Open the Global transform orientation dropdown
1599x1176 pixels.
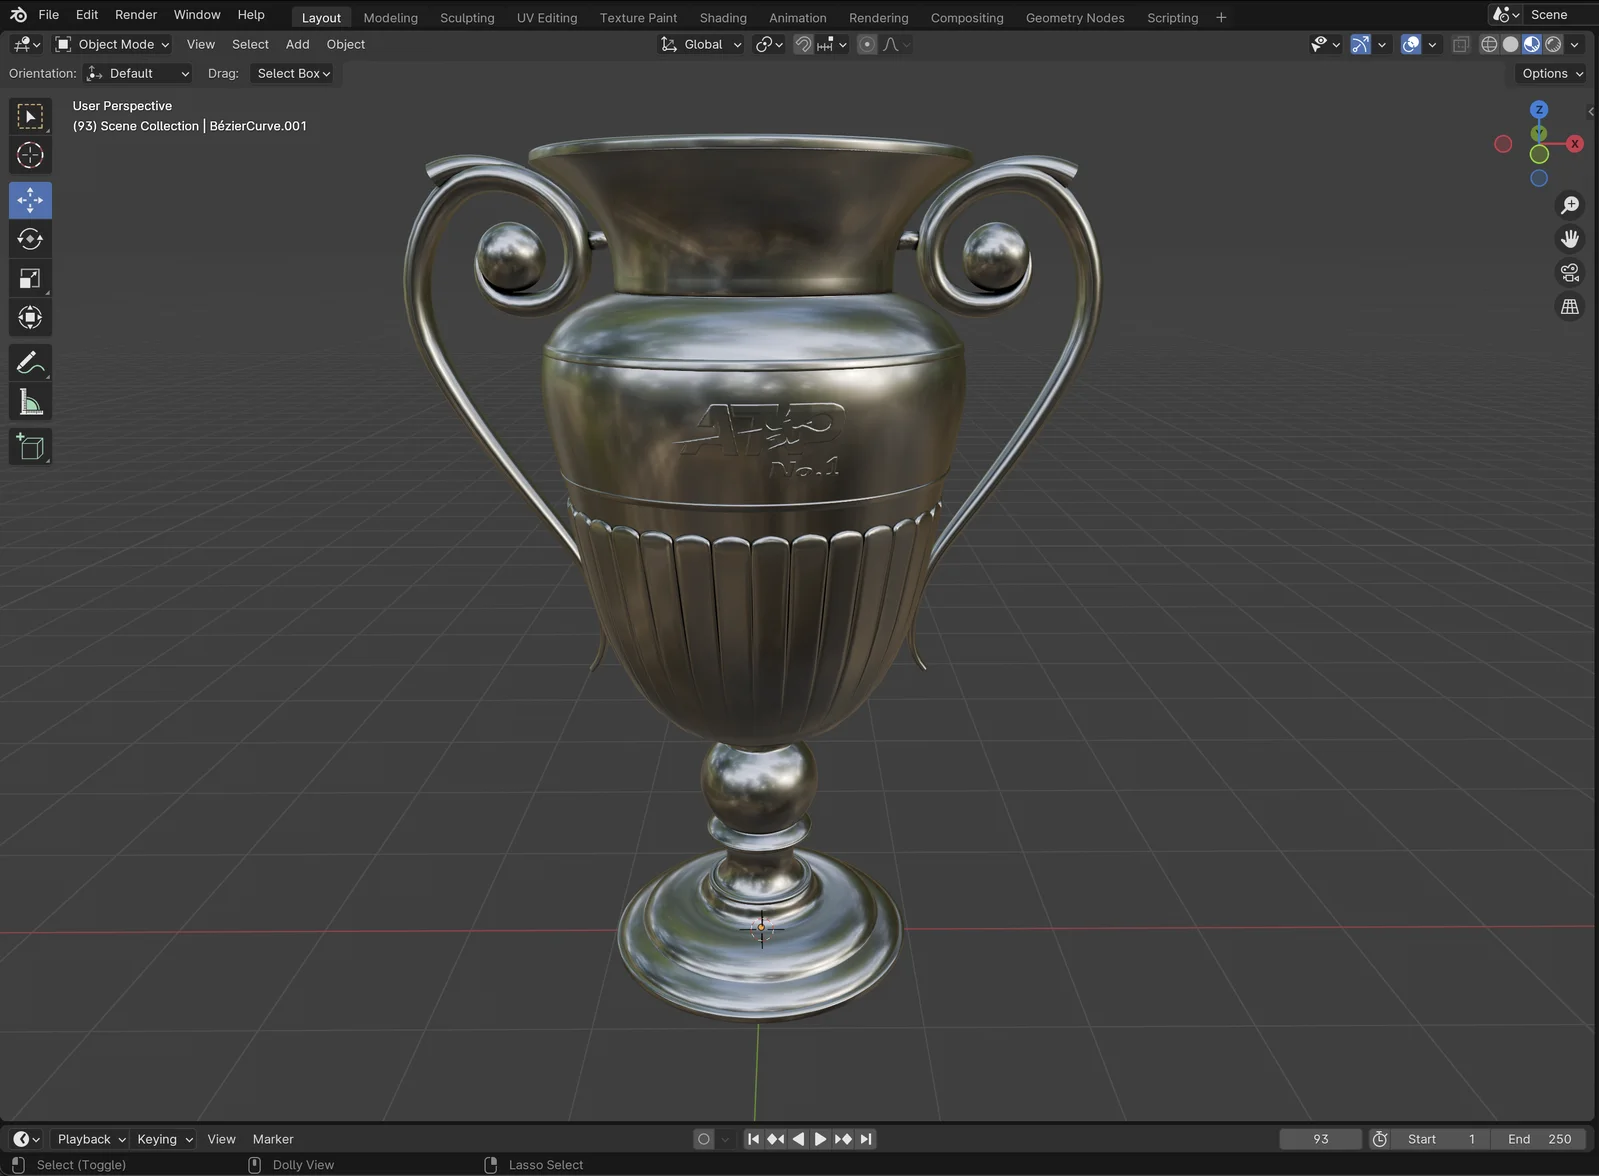701,44
